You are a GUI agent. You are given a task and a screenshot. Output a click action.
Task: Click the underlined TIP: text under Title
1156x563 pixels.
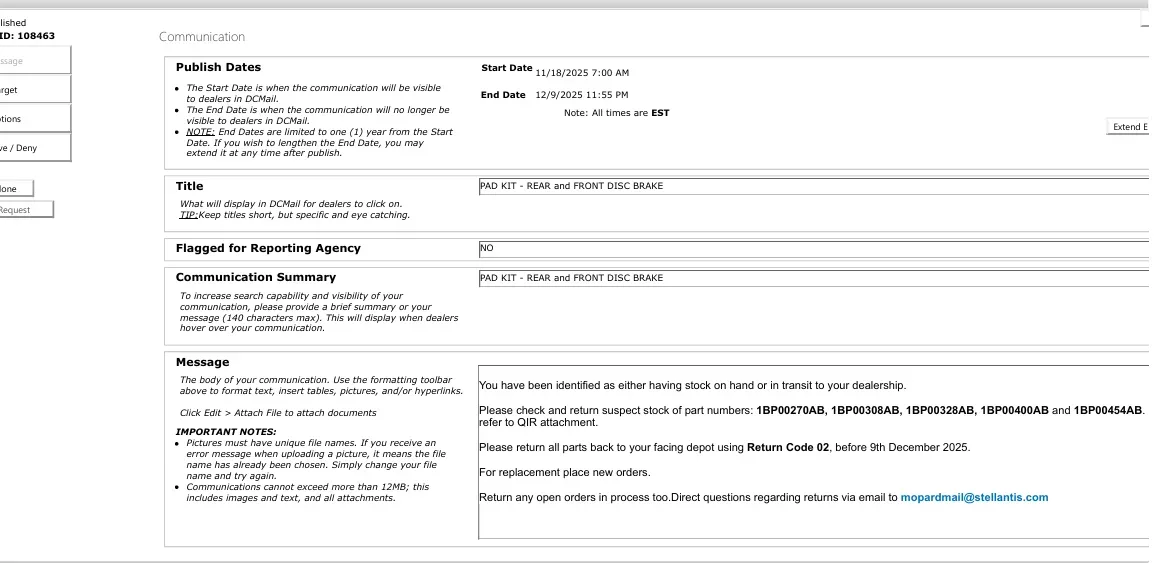tap(189, 215)
